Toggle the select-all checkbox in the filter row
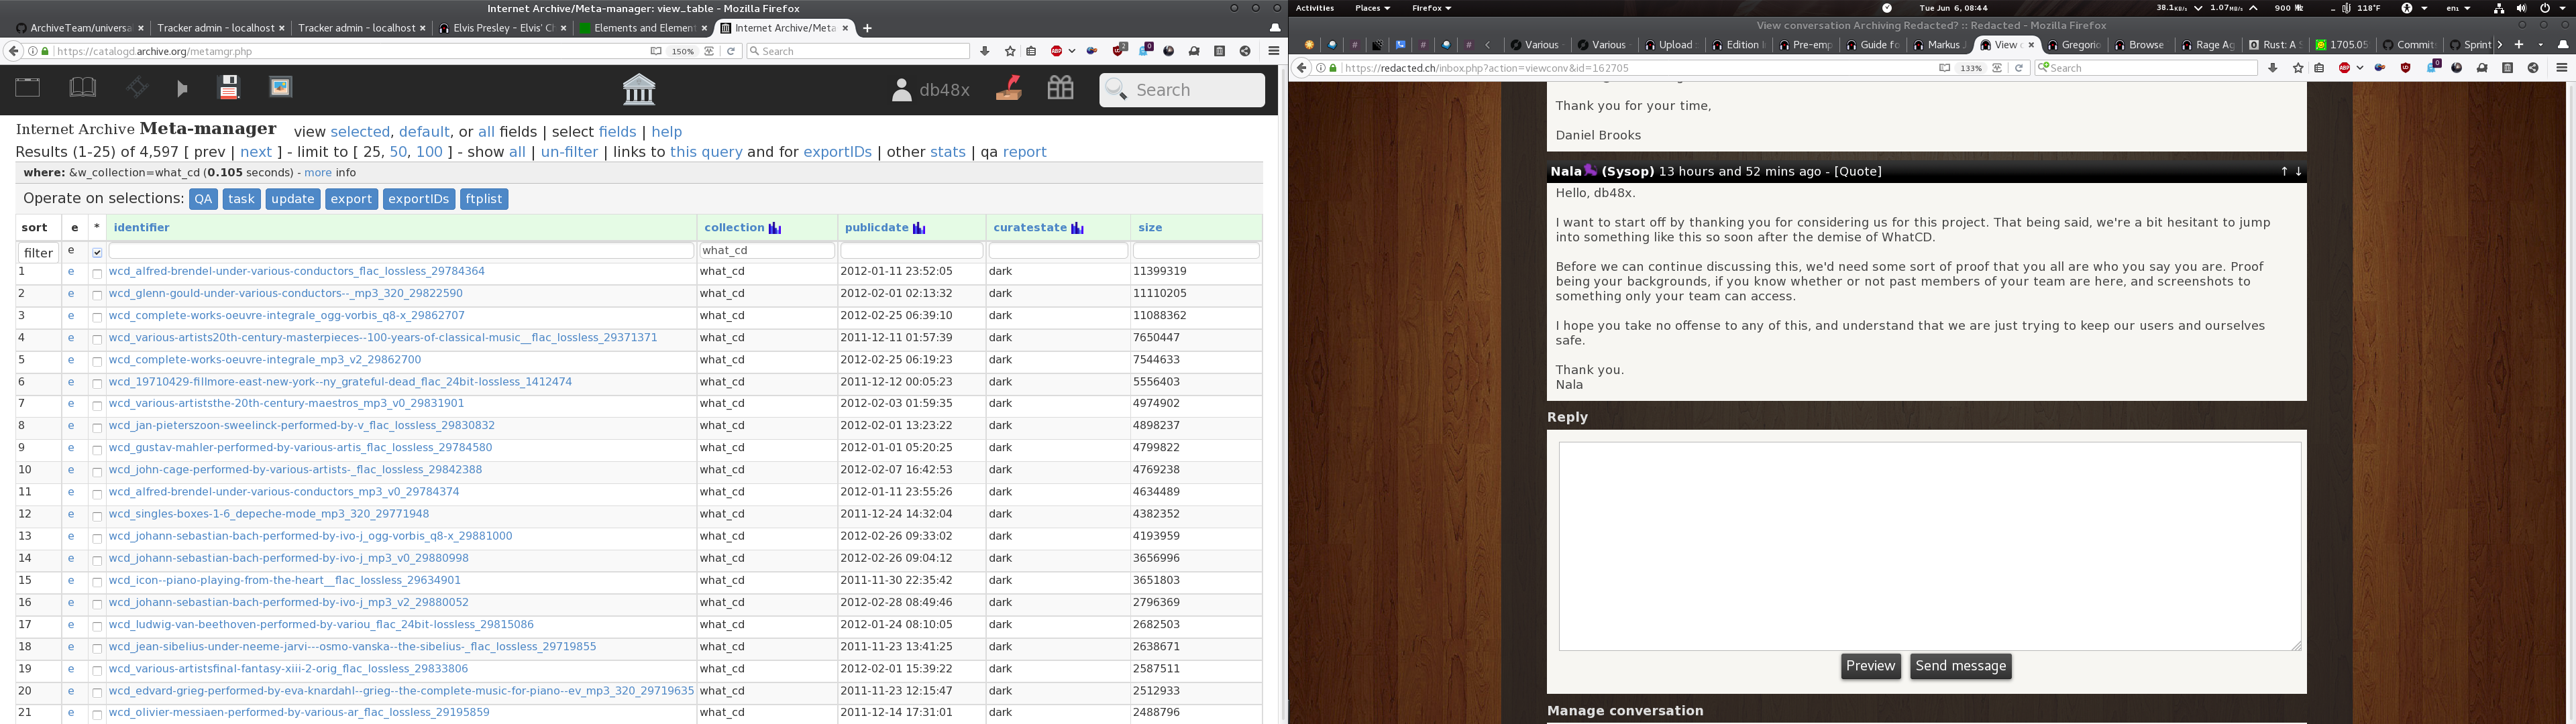The image size is (2576, 724). 97,252
